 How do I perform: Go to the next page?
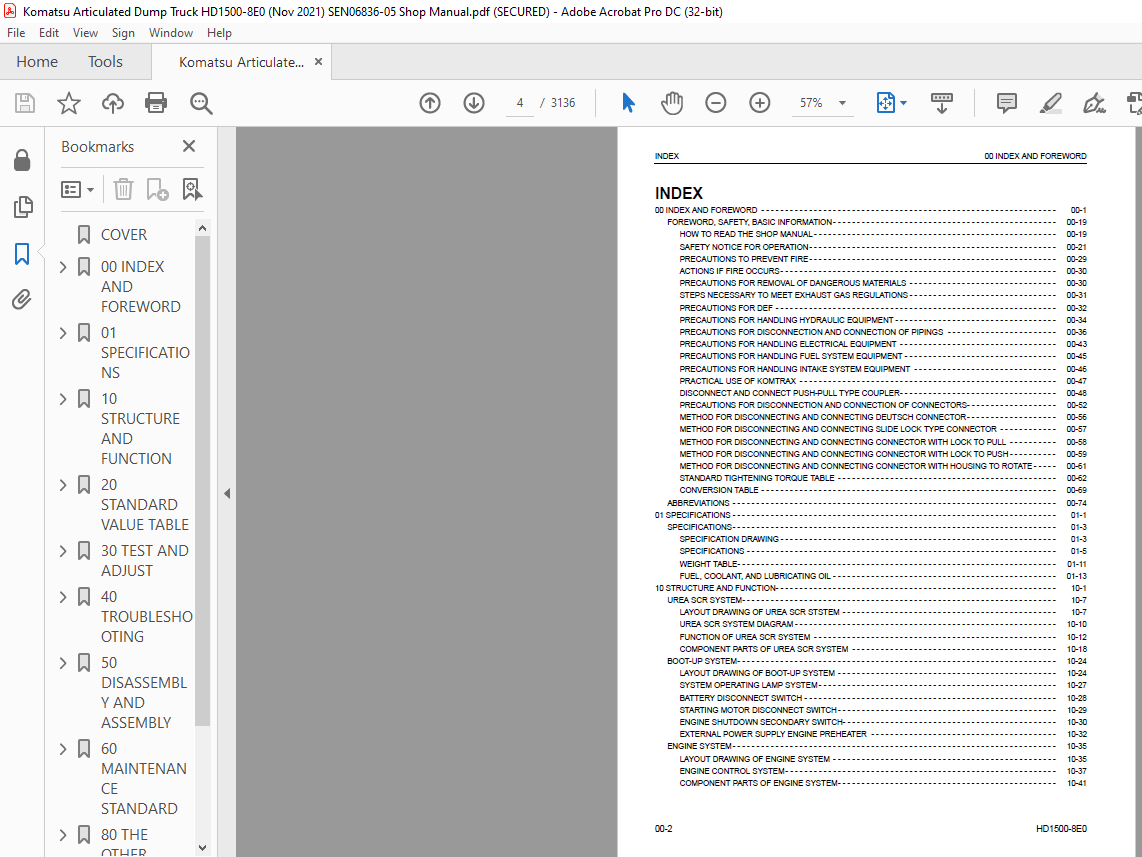click(474, 103)
